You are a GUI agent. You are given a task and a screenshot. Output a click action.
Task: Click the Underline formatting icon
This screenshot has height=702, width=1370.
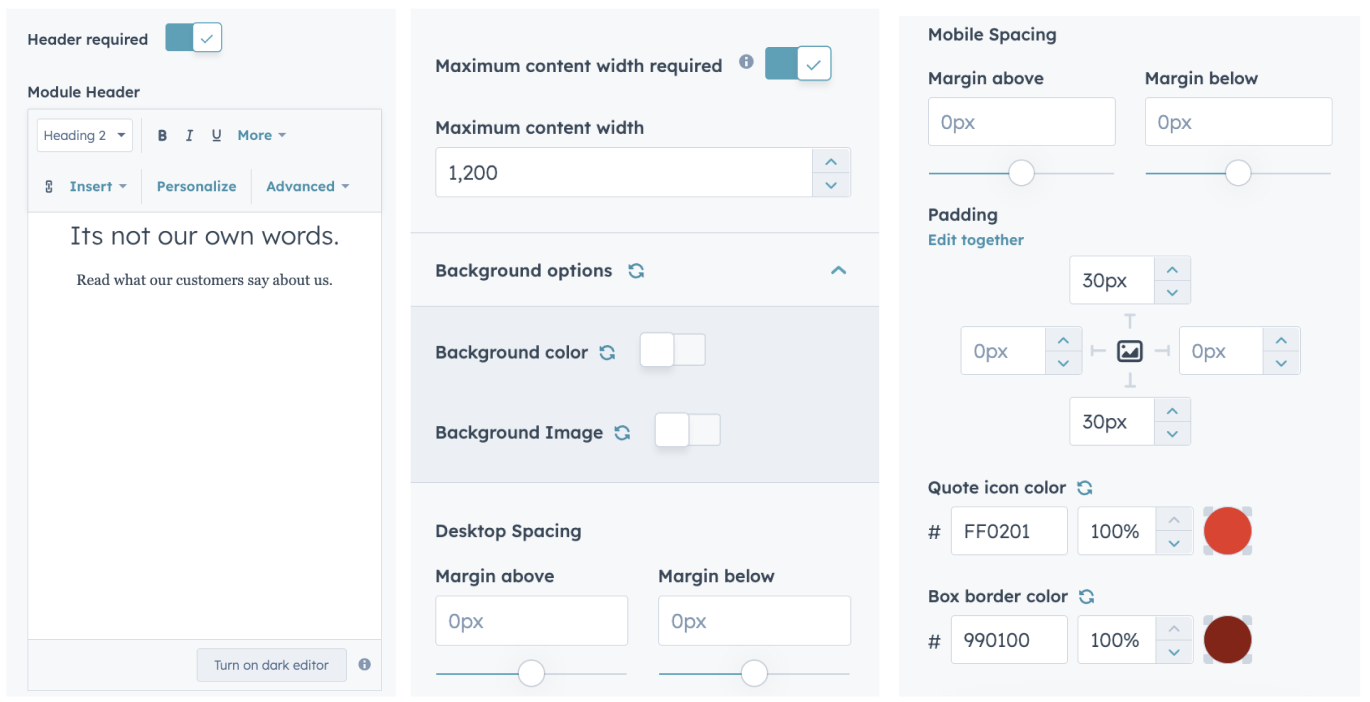pyautogui.click(x=216, y=136)
